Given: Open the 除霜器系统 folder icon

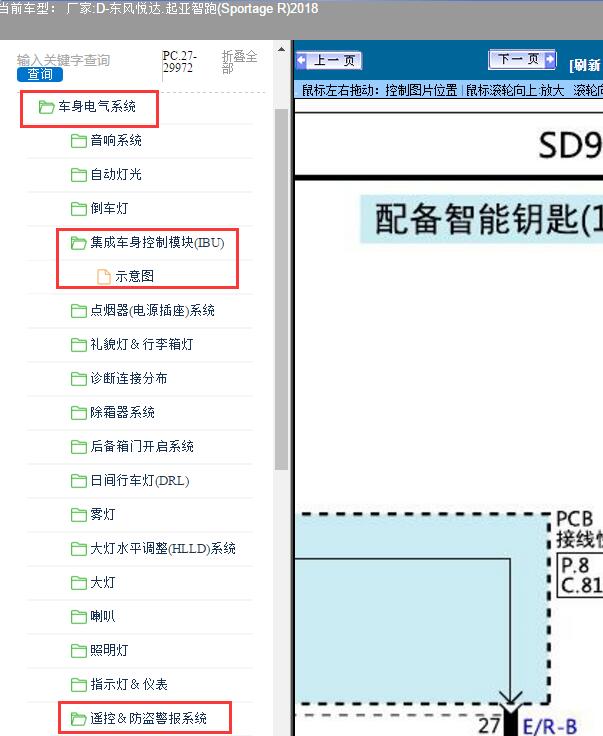Looking at the screenshot, I should [x=78, y=413].
